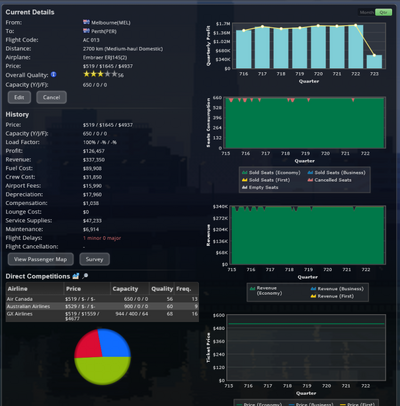This screenshot has width=400, height=406.
Task: Click the flag icon beside Perth(PER)
Action: click(86, 31)
